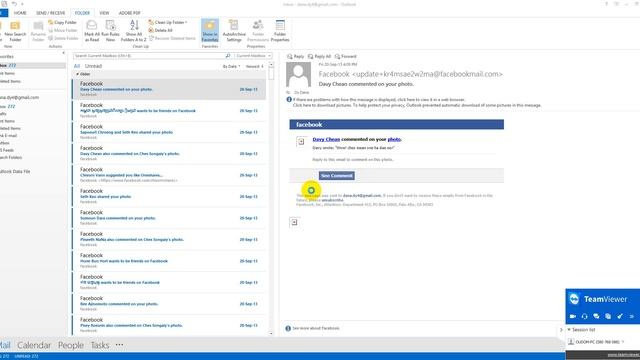Click Copy Folder in the ribbon
The image size is (640, 360).
pos(62,22)
